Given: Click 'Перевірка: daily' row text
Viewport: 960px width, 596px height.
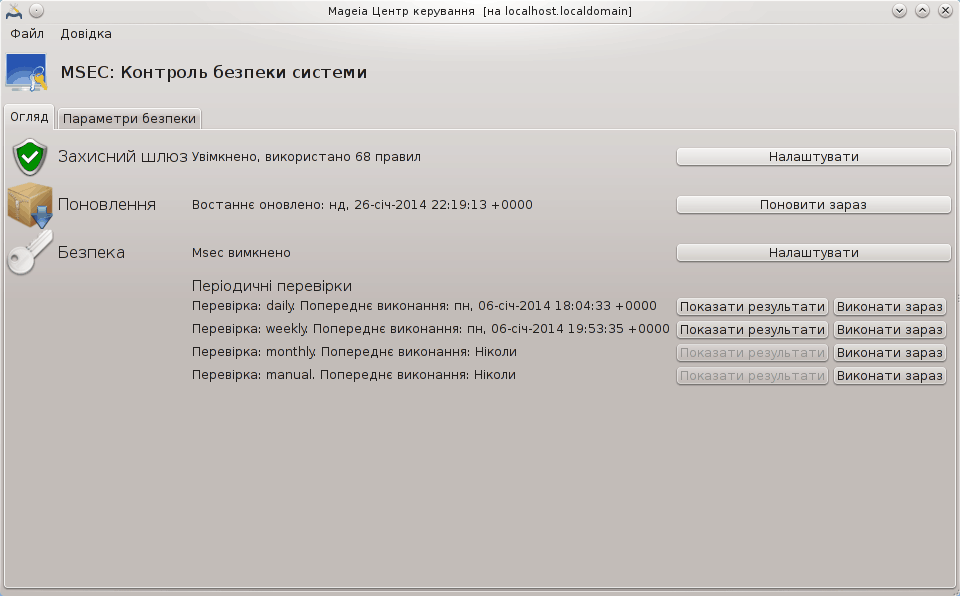Looking at the screenshot, I should 424,306.
